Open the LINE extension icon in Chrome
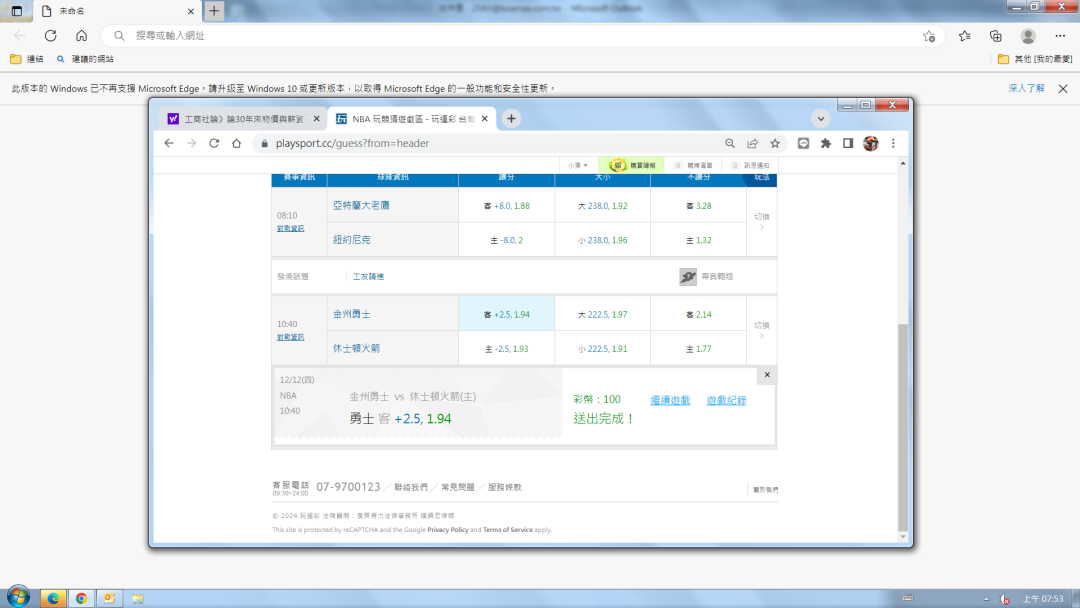 803,143
